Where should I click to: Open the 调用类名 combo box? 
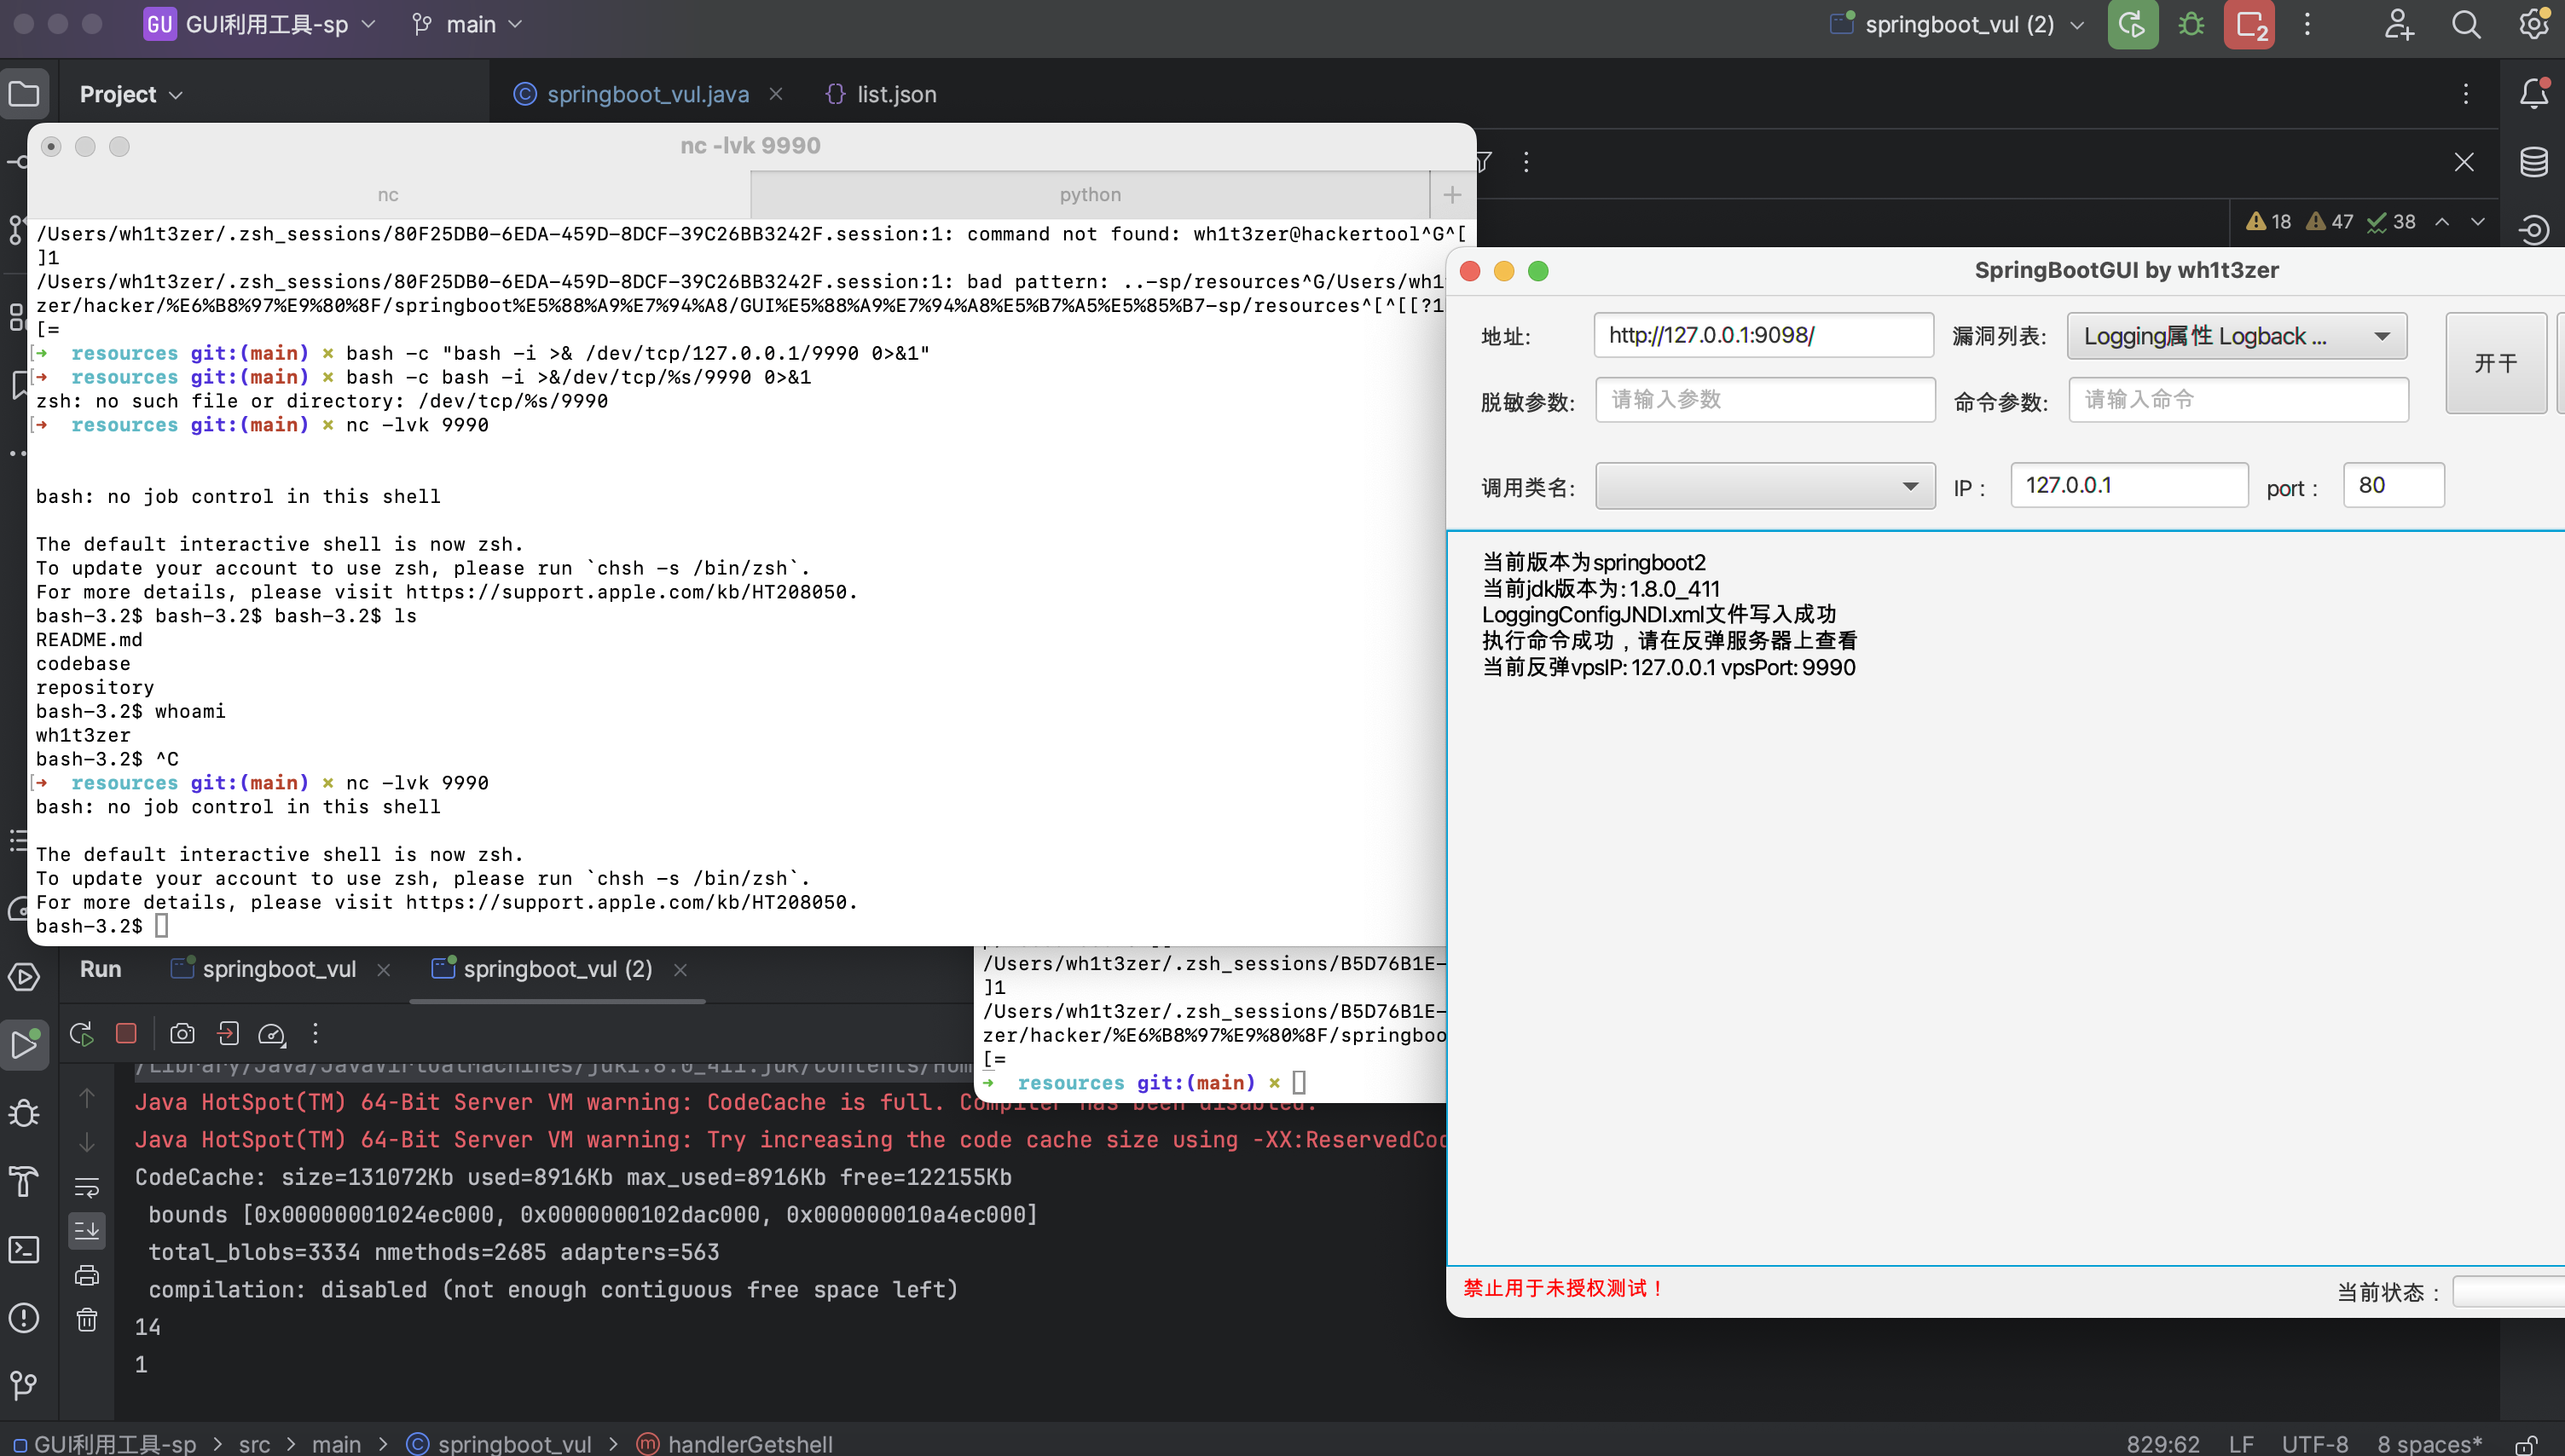click(1765, 486)
